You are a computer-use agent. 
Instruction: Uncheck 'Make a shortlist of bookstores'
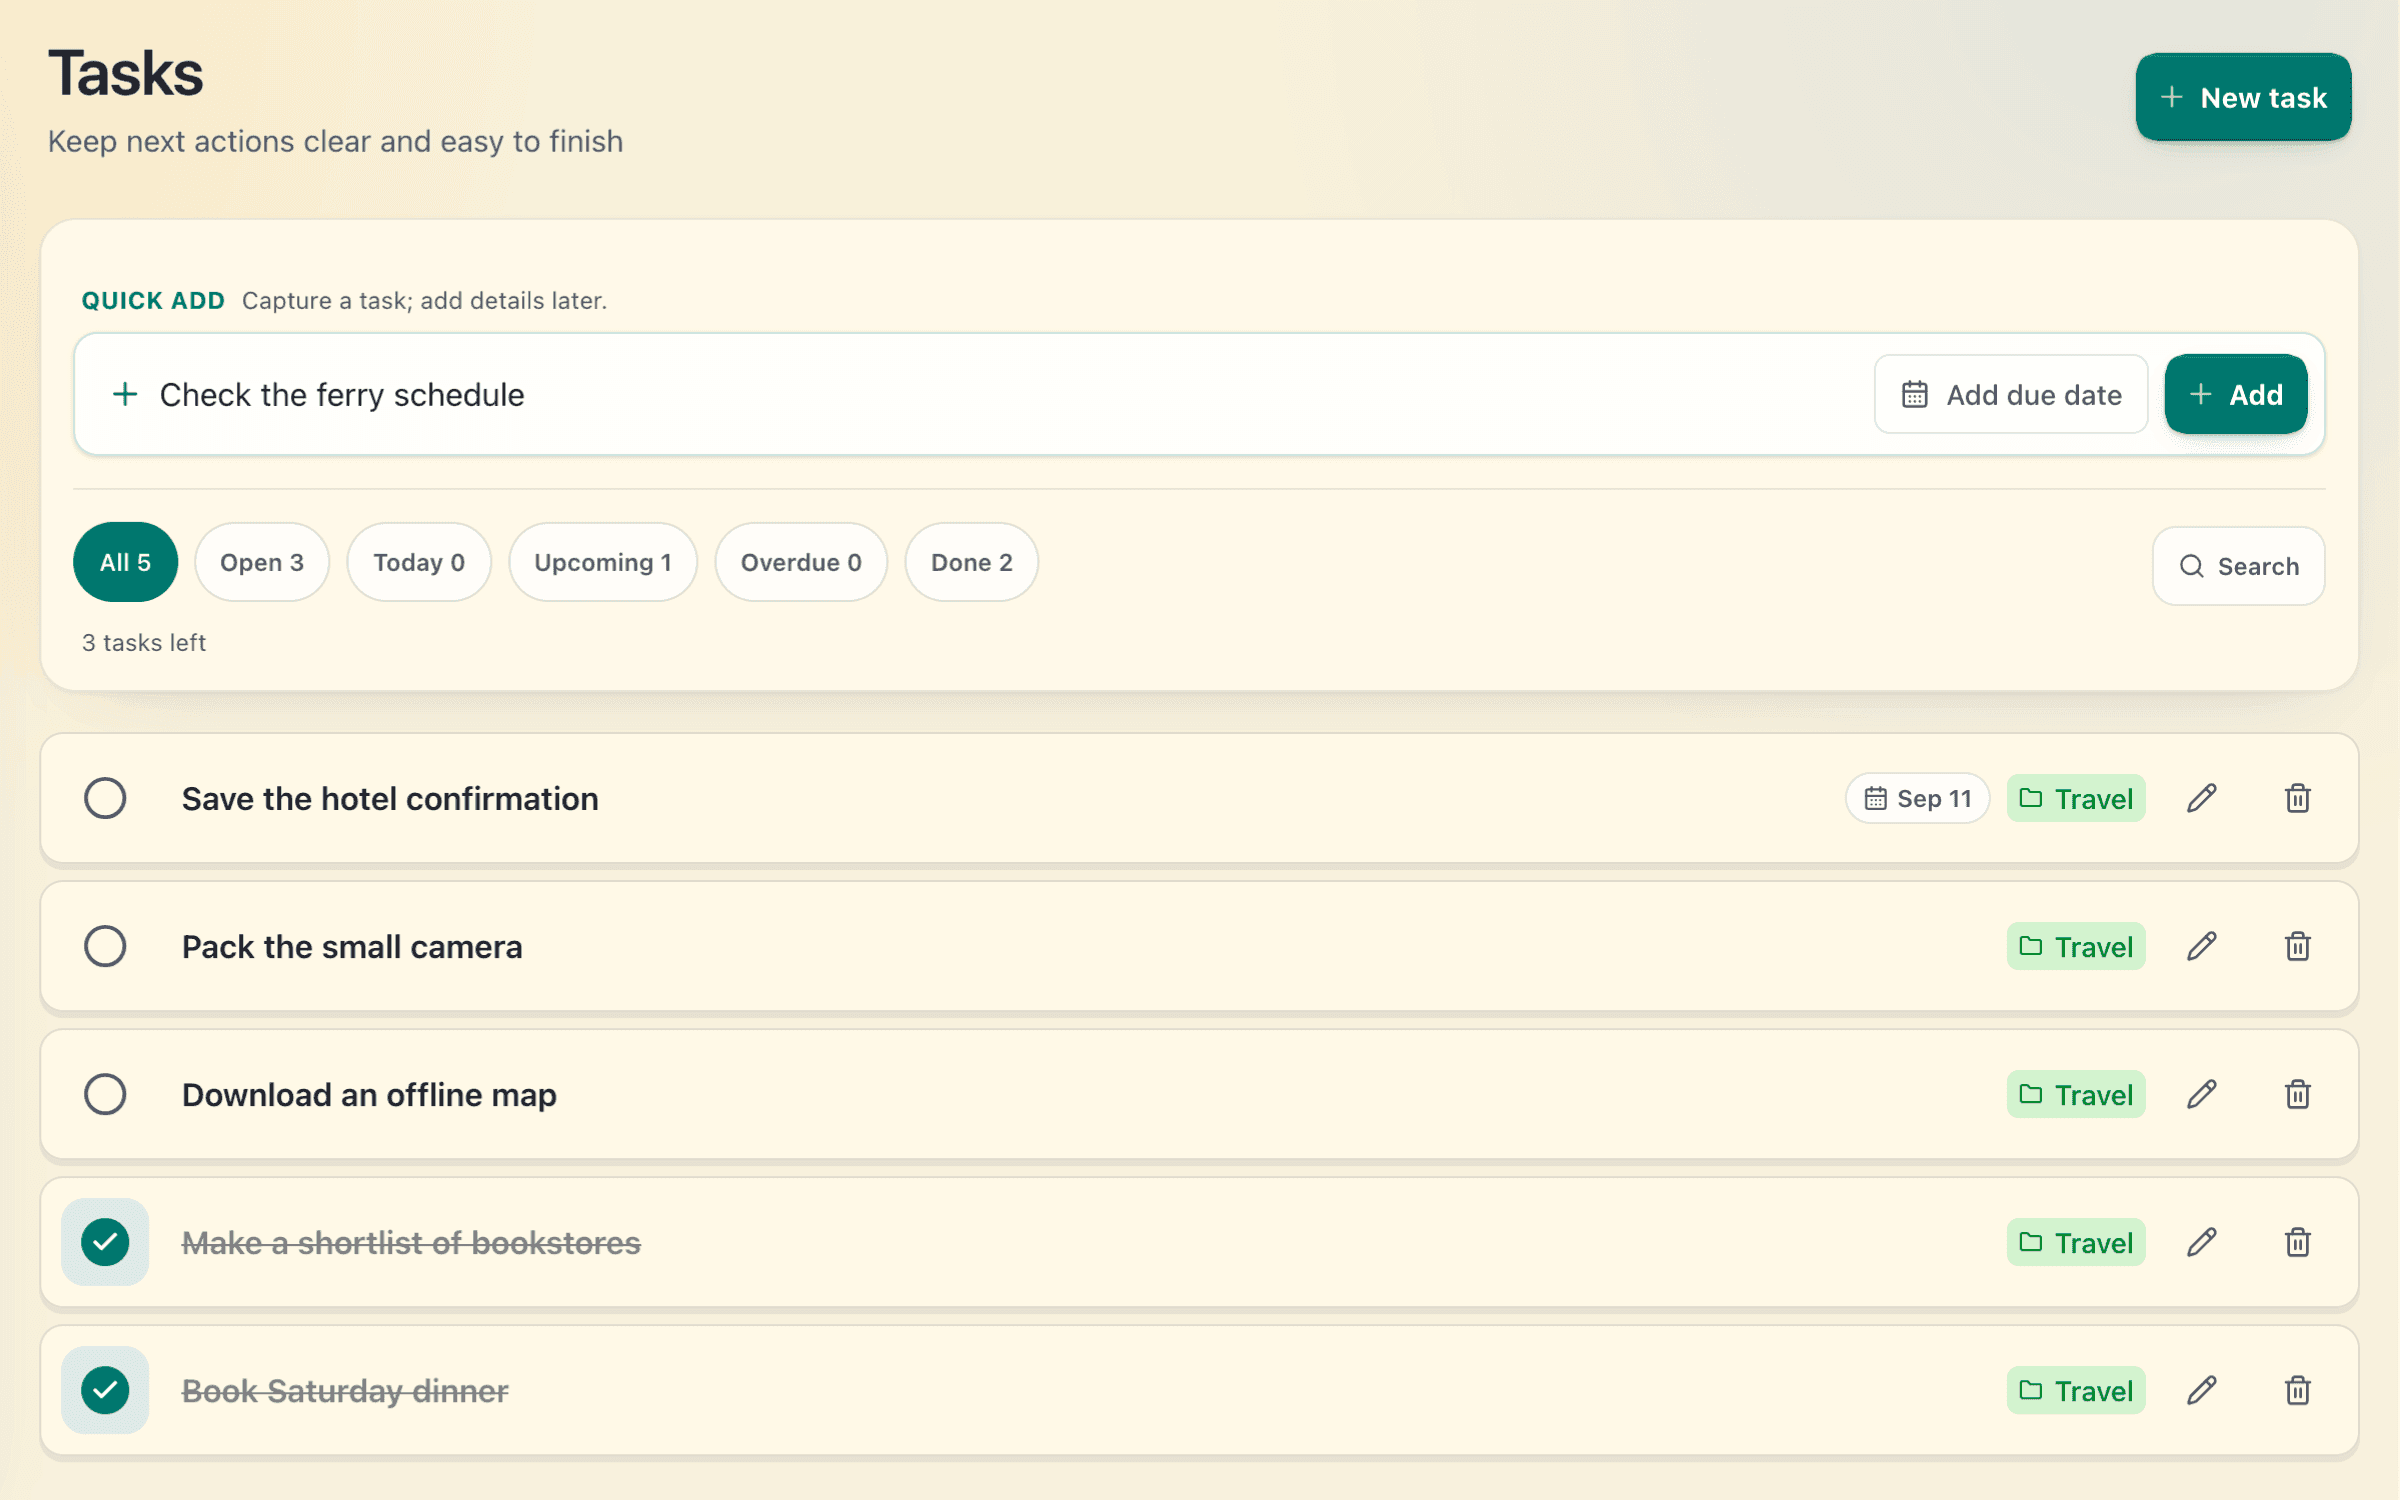point(105,1242)
